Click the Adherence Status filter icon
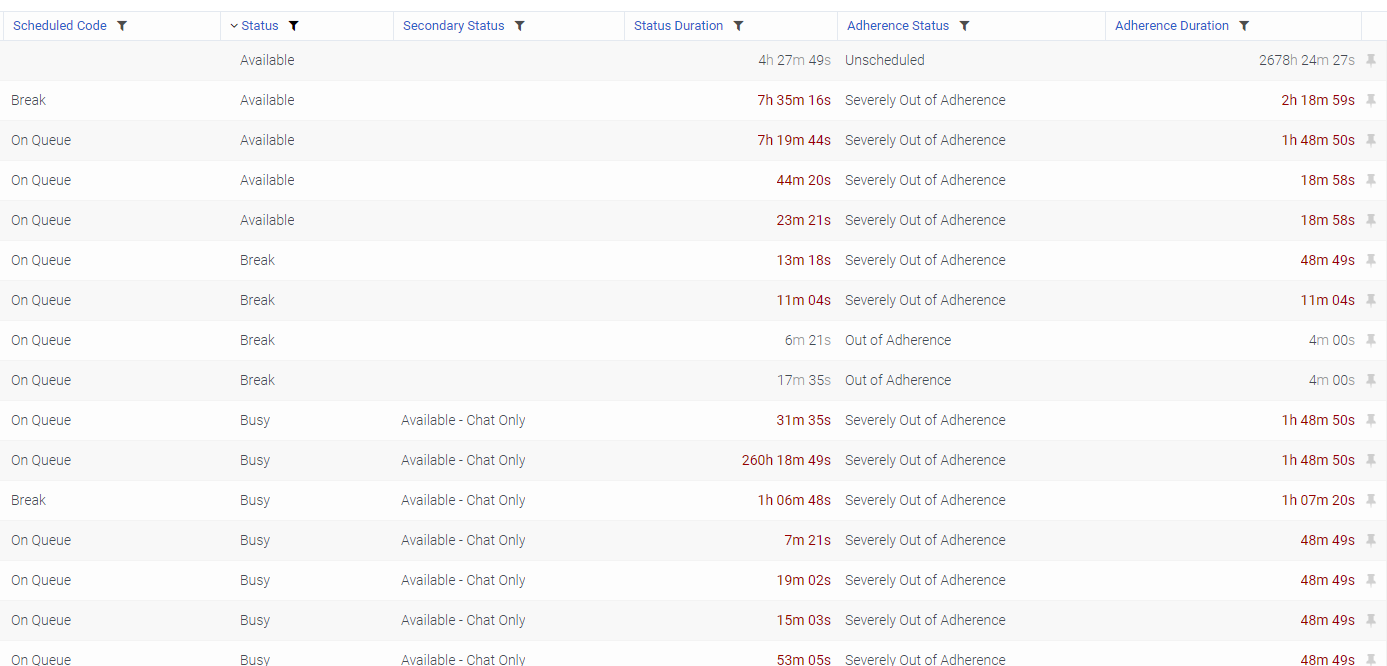The width and height of the screenshot is (1387, 666). 964,26
